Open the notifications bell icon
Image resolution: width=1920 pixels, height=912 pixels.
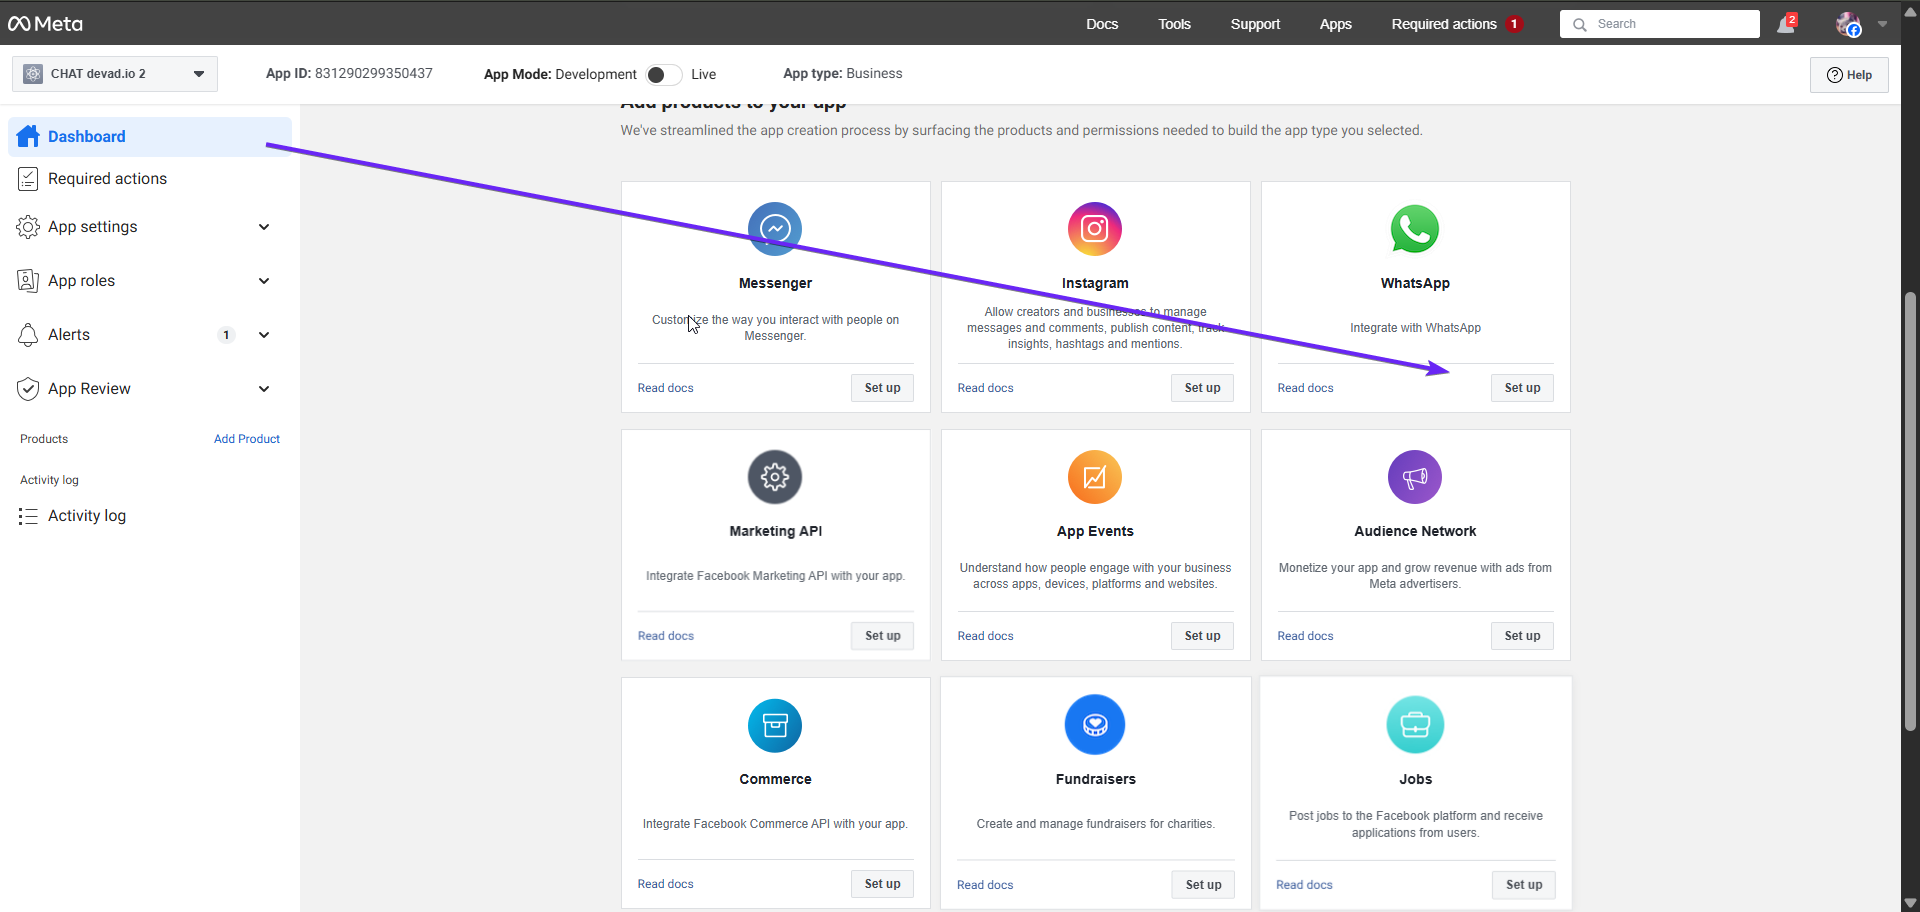pos(1786,24)
